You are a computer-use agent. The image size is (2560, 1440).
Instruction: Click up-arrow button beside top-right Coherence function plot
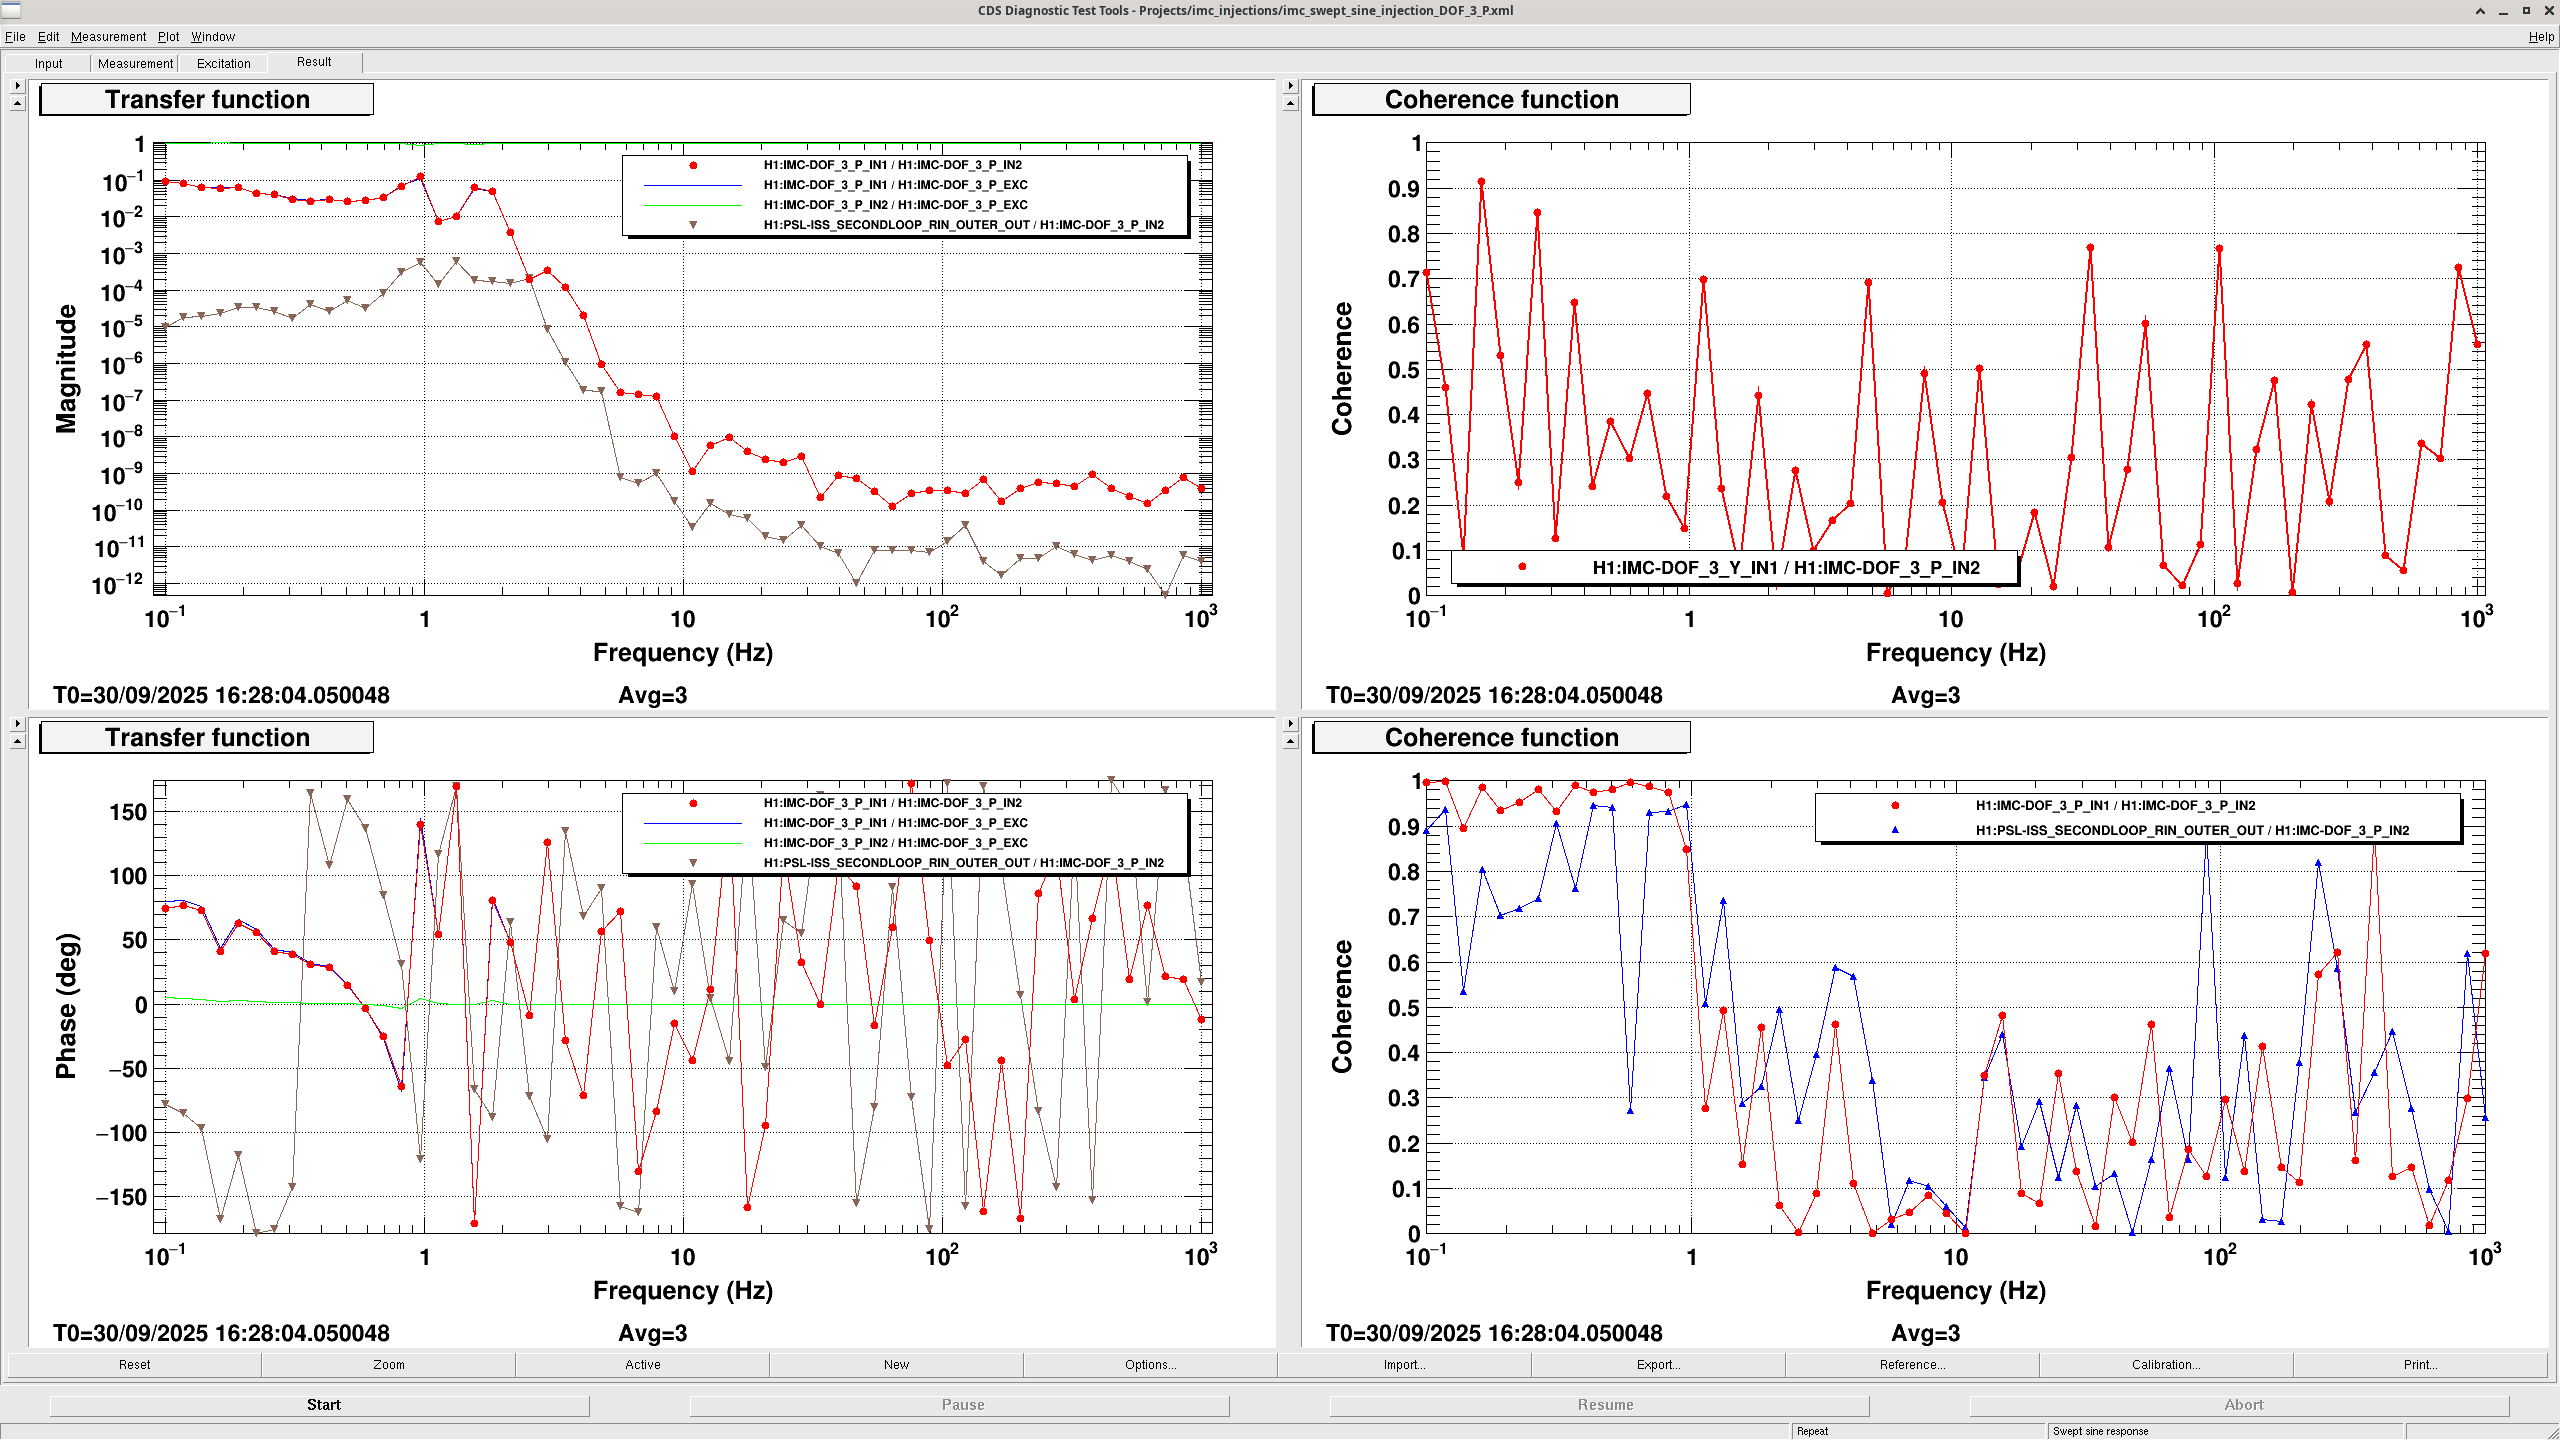click(1290, 103)
